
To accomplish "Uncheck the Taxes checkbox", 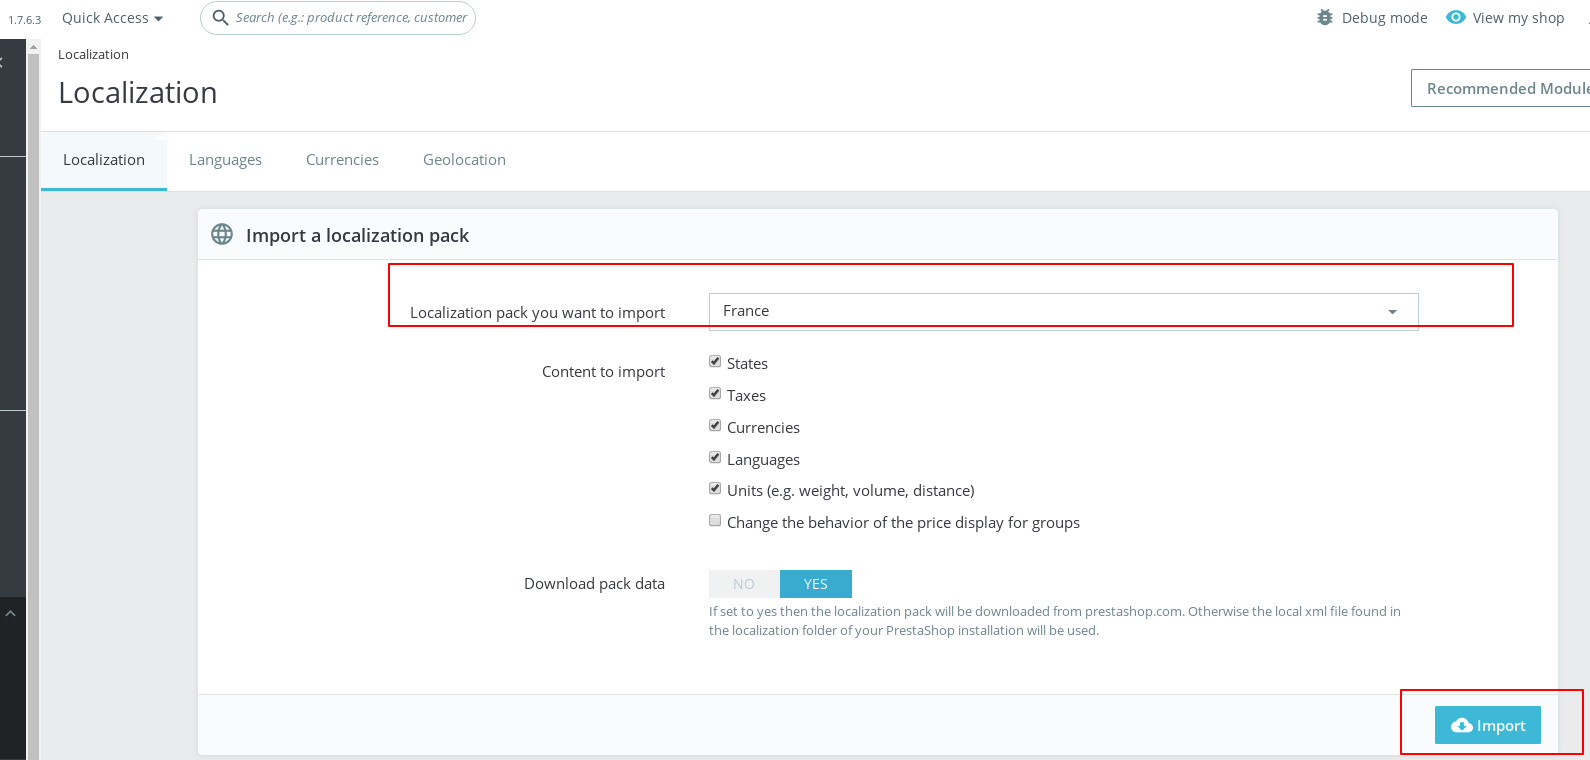I will tap(715, 394).
